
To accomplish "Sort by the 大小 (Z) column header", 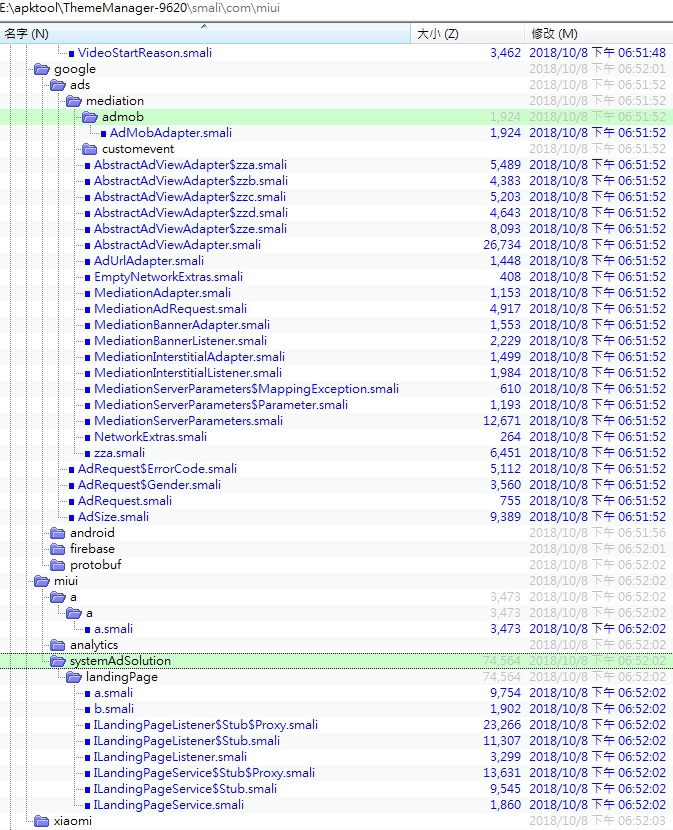I will pyautogui.click(x=468, y=34).
